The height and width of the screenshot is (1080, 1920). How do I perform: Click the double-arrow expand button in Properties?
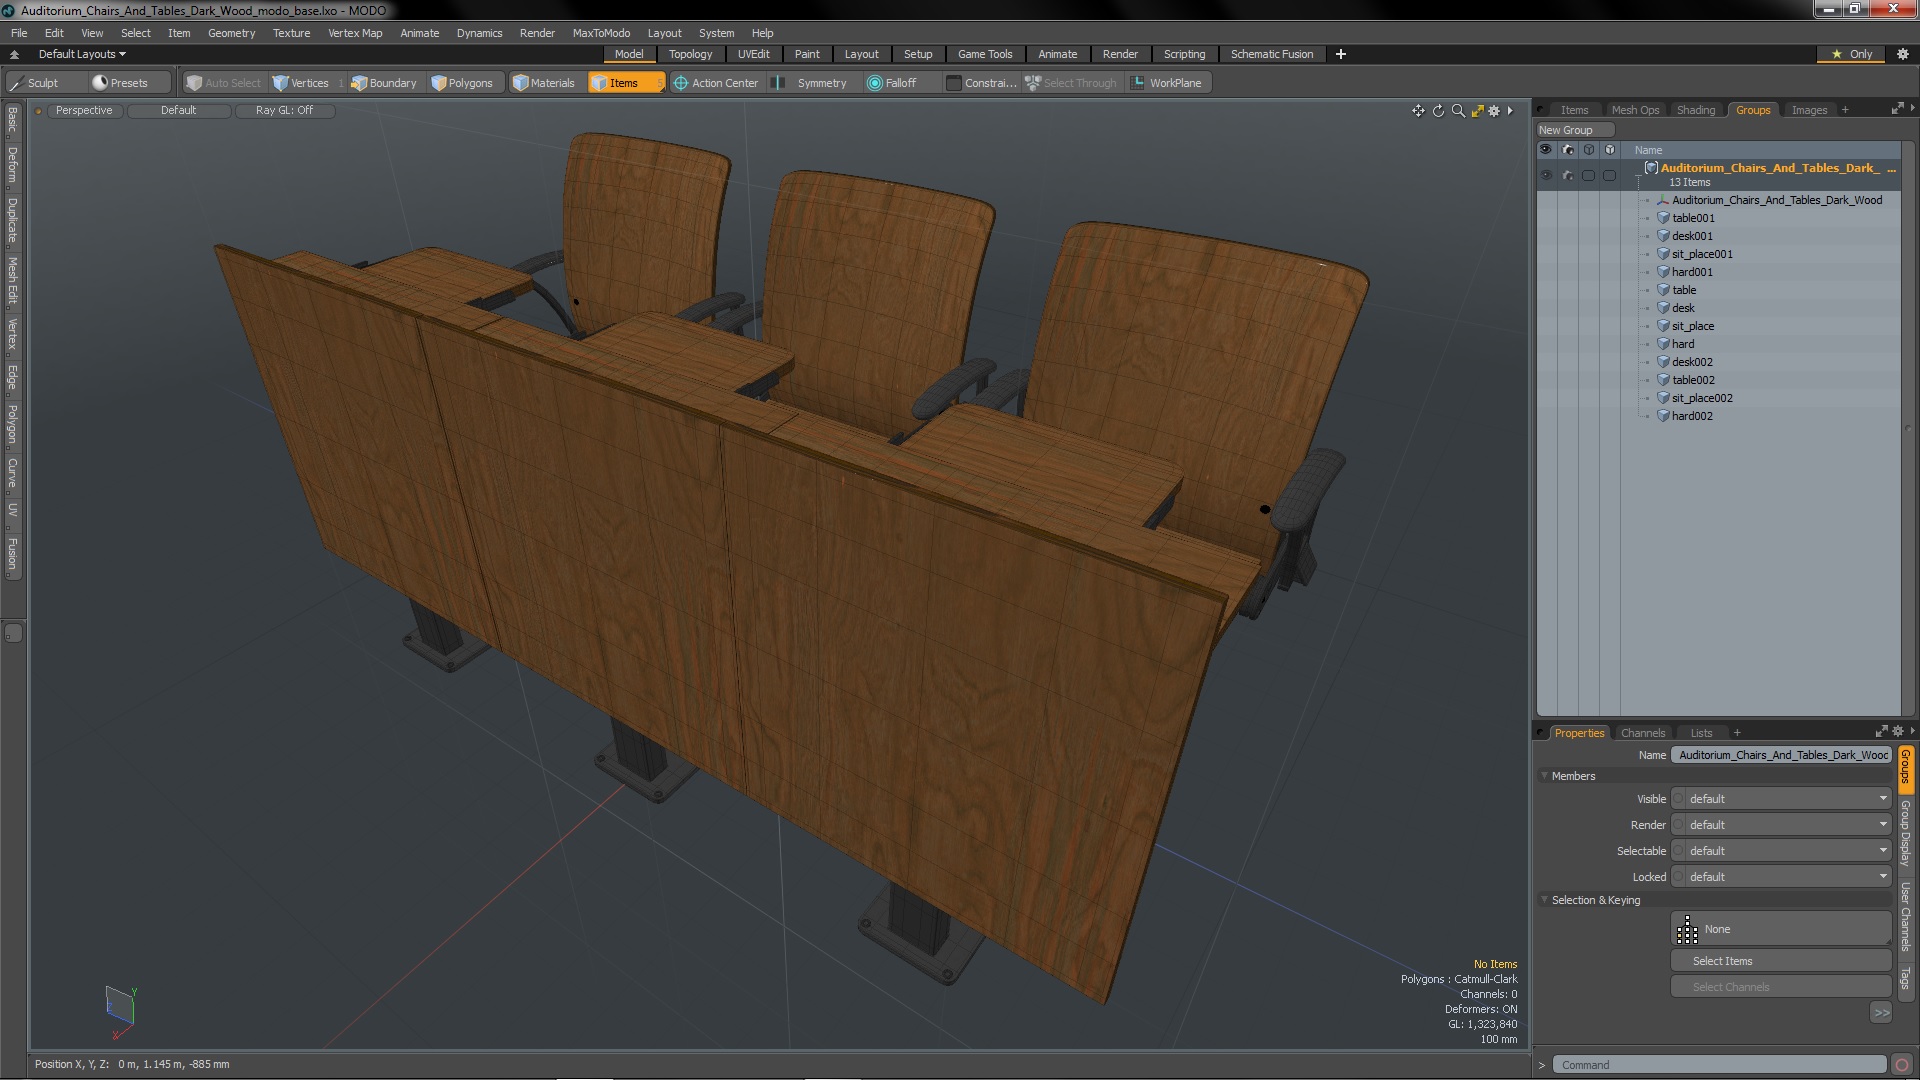coord(1881,1013)
